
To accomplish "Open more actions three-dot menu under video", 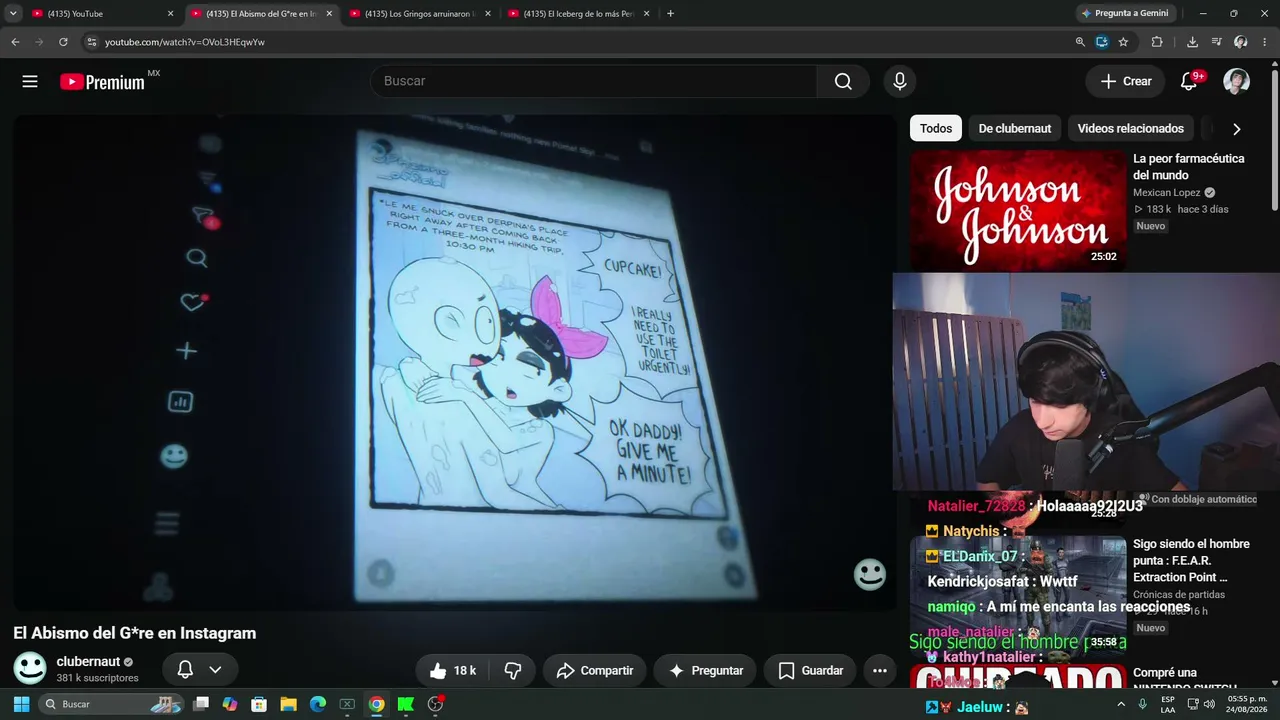I will (x=880, y=671).
